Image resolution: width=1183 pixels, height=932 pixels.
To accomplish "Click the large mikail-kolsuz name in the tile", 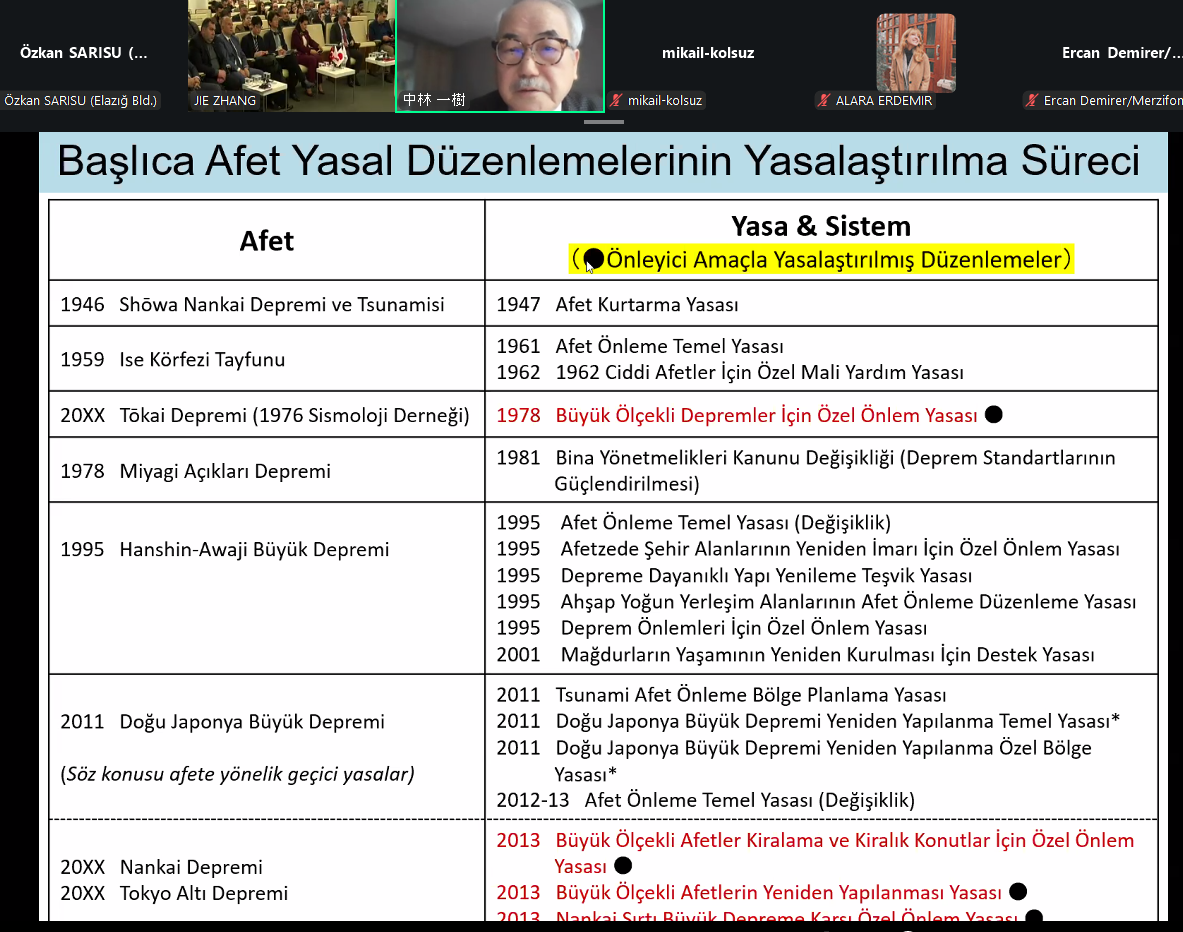I will click(708, 53).
